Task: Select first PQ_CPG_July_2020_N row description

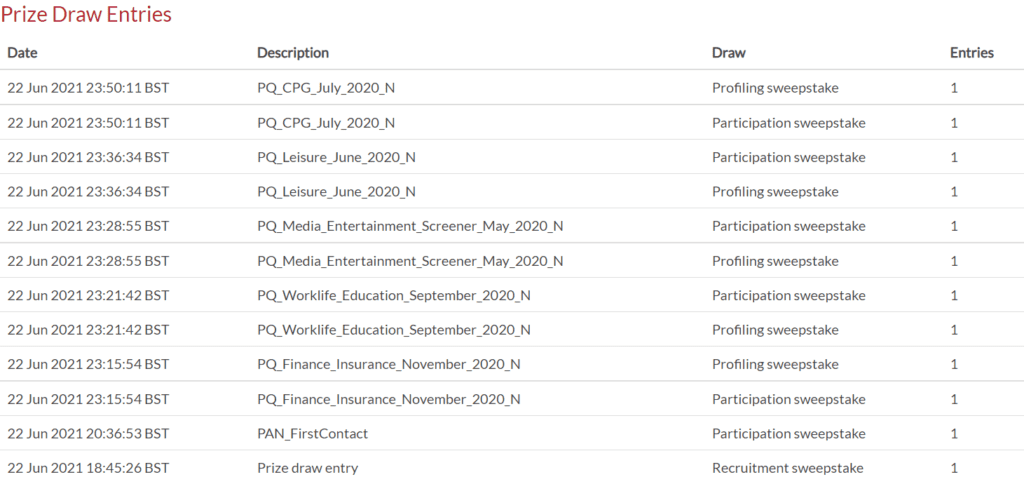Action: click(326, 88)
